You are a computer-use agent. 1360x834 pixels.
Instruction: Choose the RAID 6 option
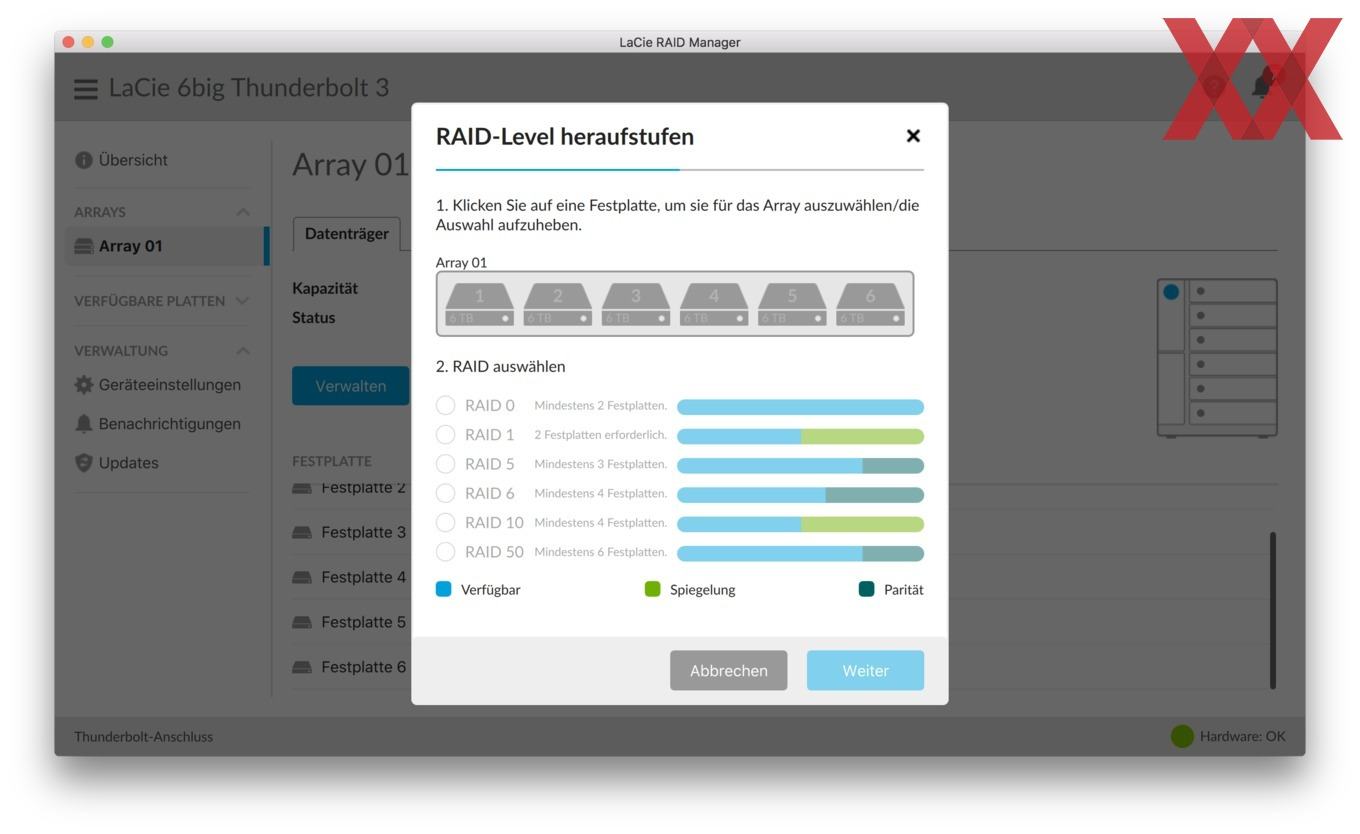tap(446, 493)
